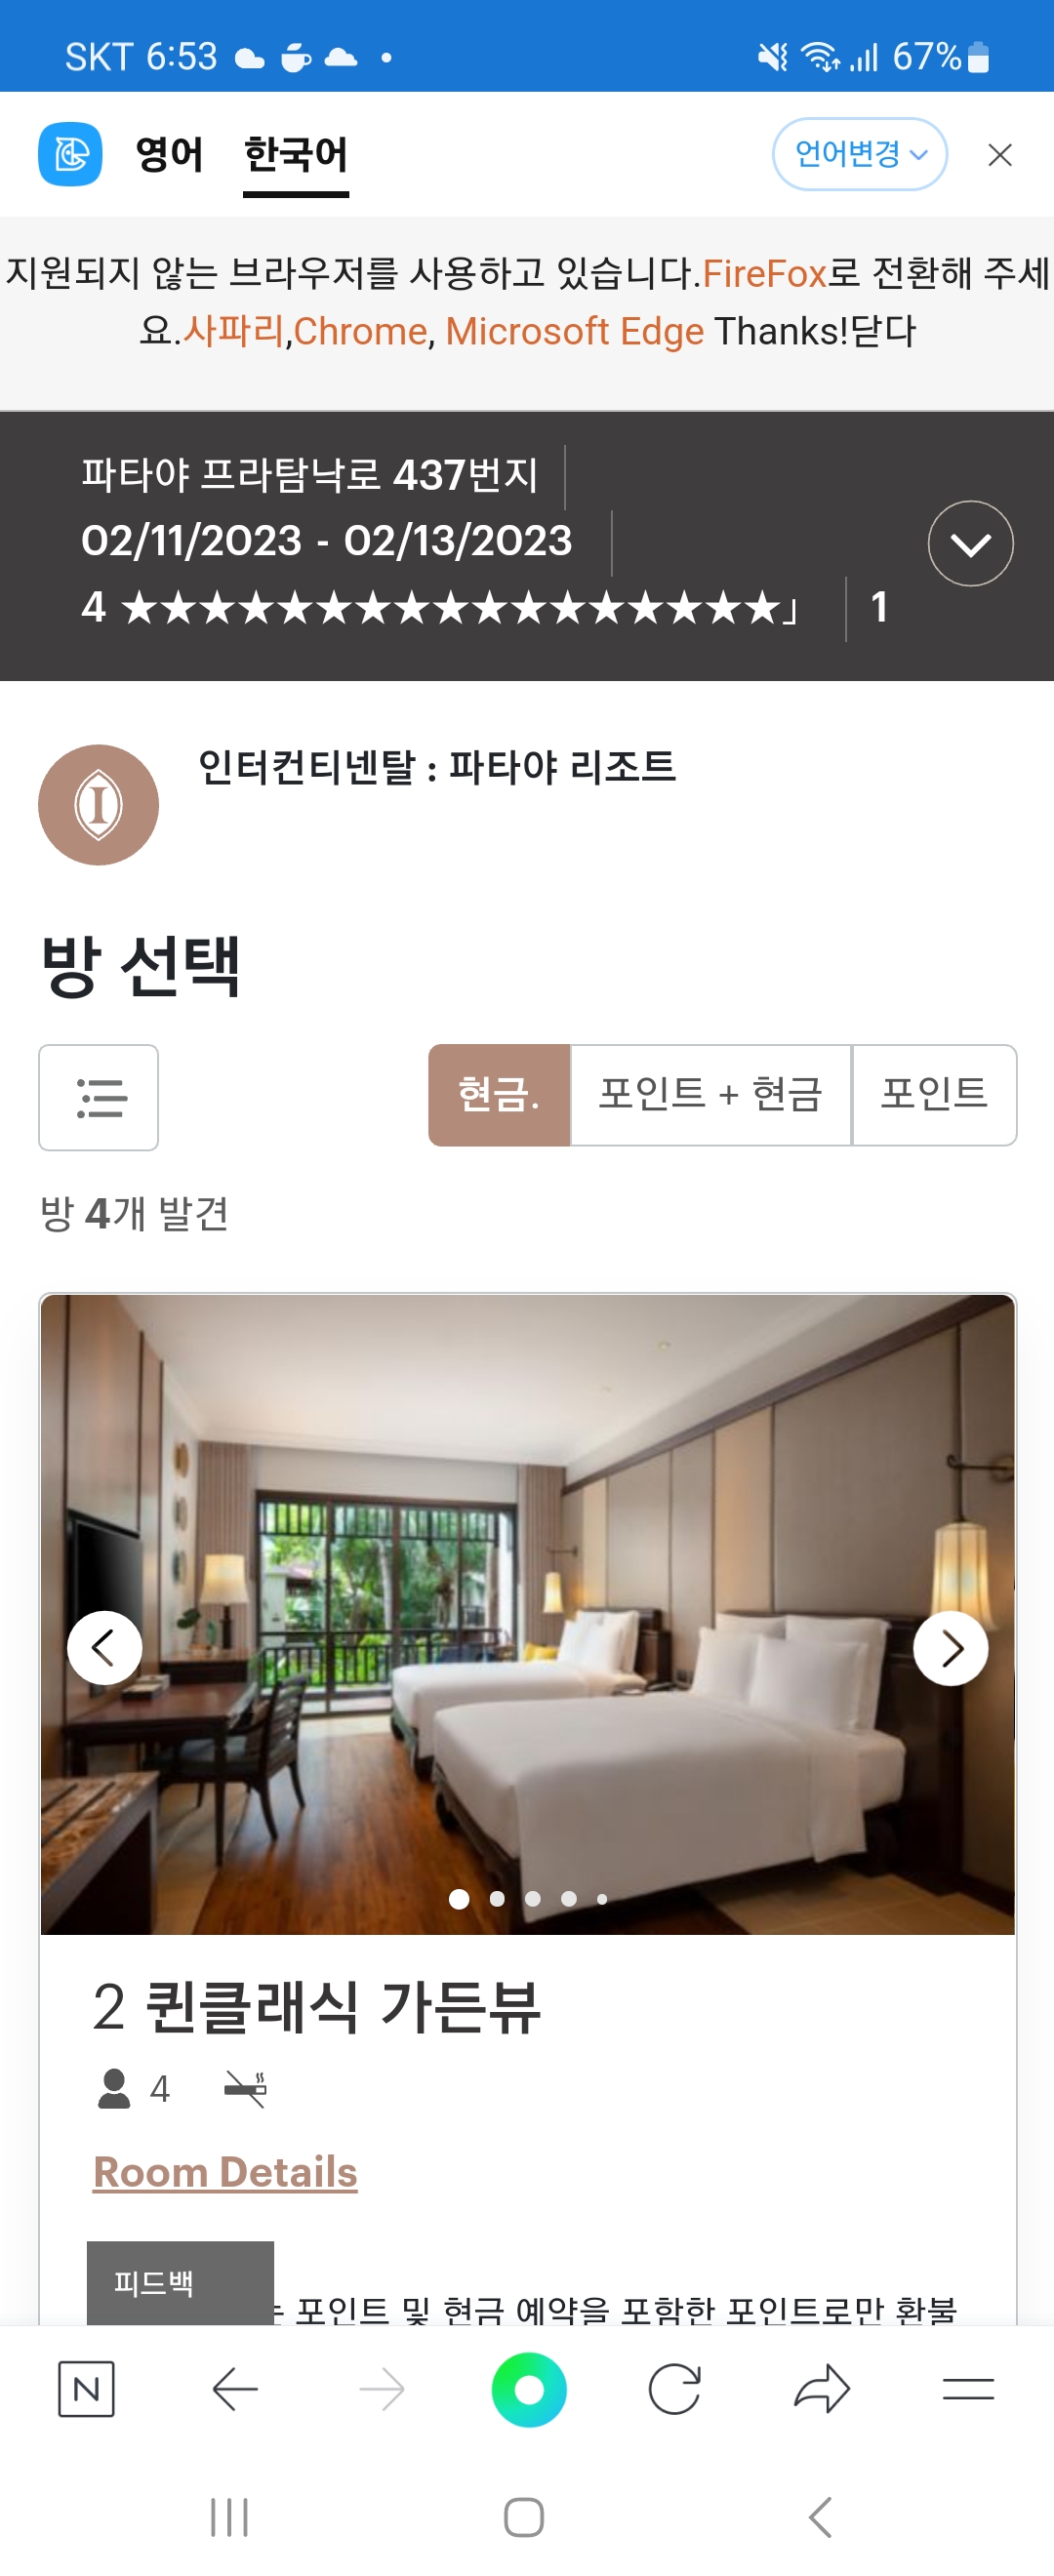The width and height of the screenshot is (1054, 2576).
Task: Select the 포인트 + 현금 payment option
Action: [711, 1095]
